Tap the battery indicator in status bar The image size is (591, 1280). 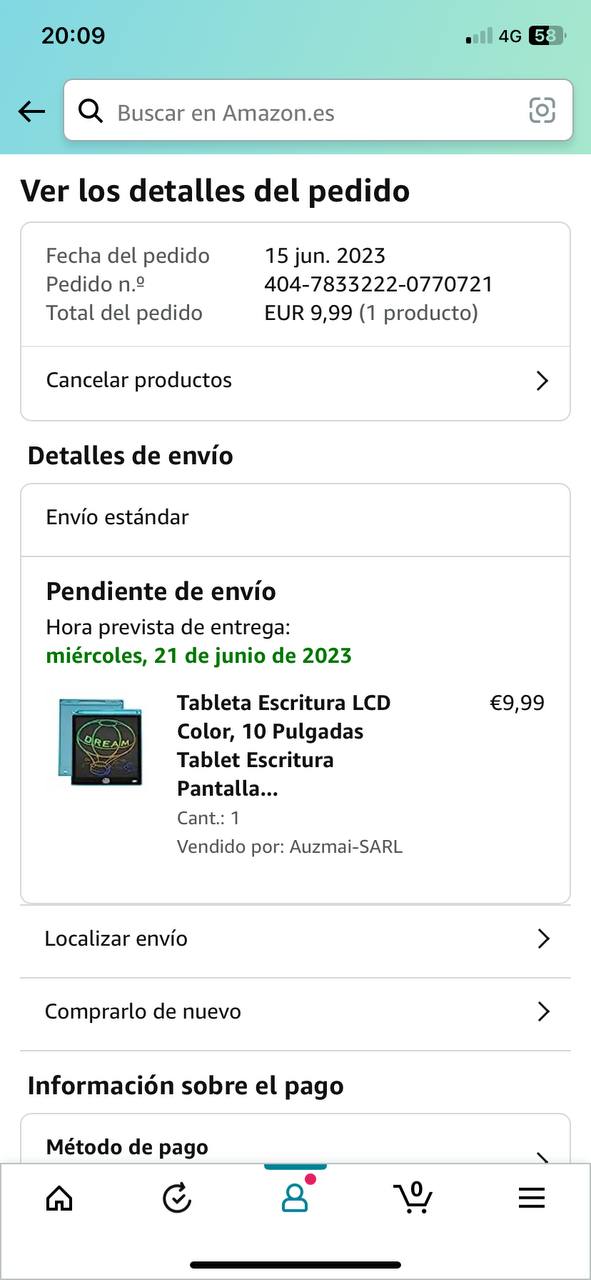pos(547,36)
